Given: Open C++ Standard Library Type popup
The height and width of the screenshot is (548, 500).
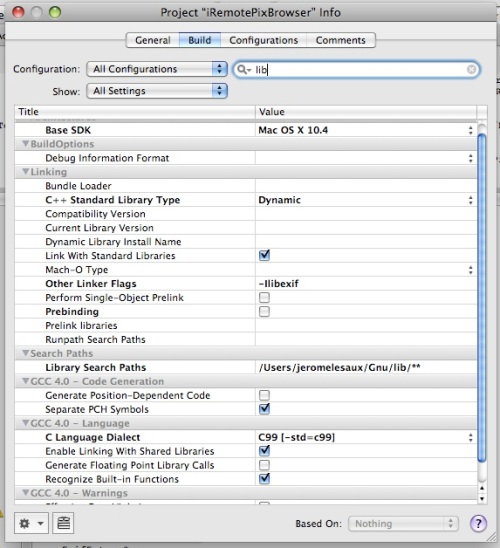Looking at the screenshot, I should point(471,200).
